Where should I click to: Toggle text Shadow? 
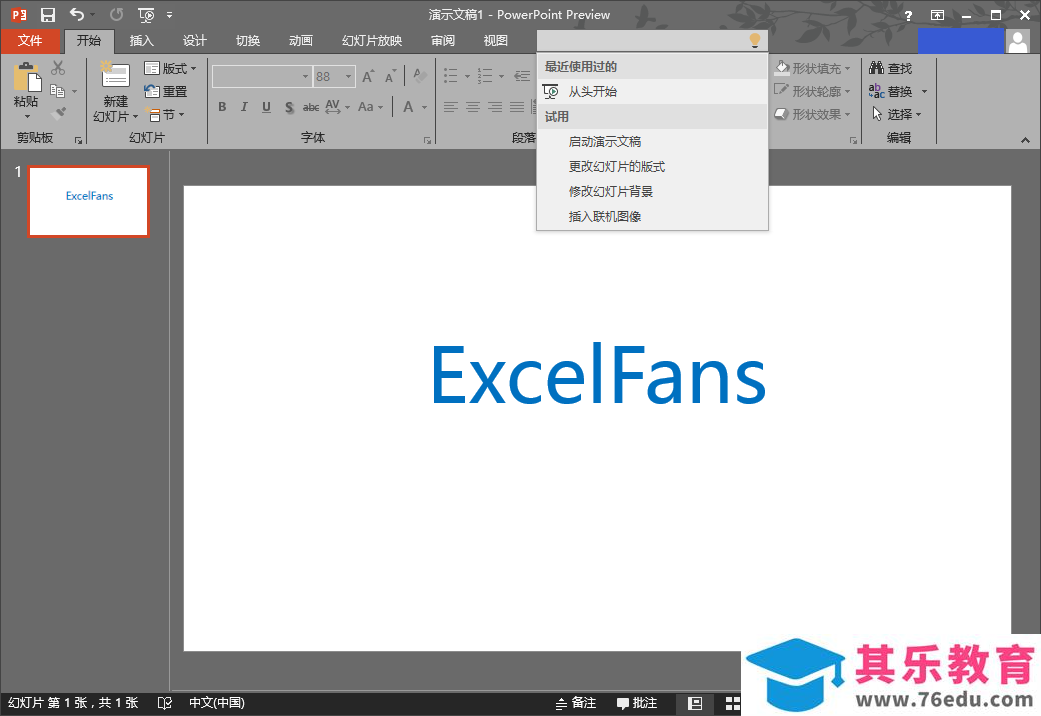coord(289,107)
